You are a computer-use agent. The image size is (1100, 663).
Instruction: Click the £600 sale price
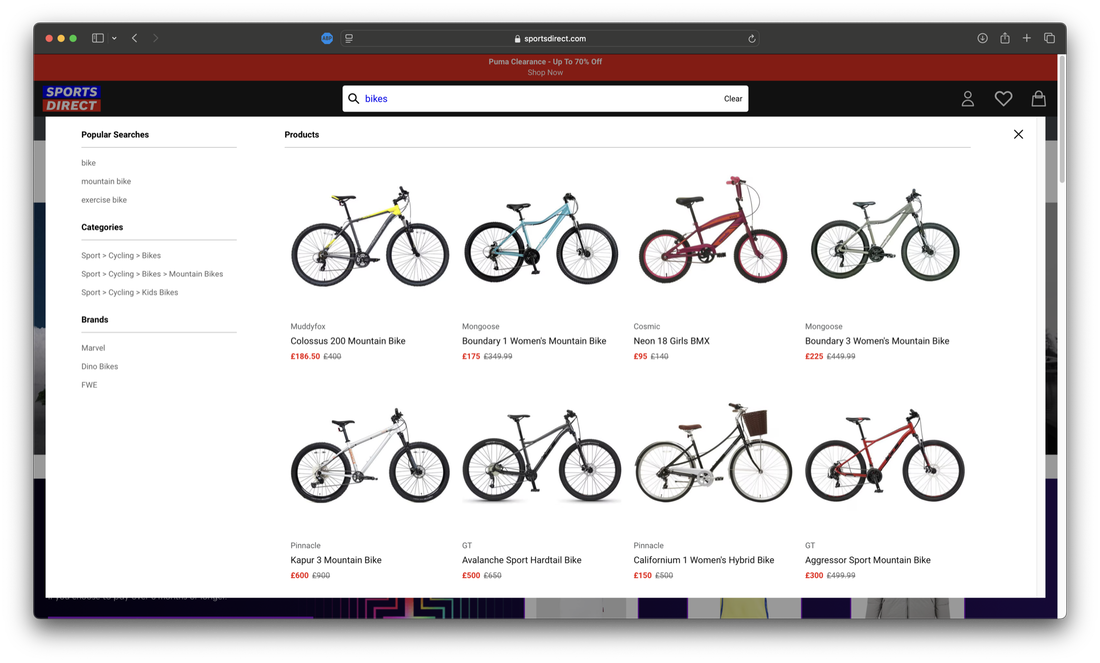[300, 575]
